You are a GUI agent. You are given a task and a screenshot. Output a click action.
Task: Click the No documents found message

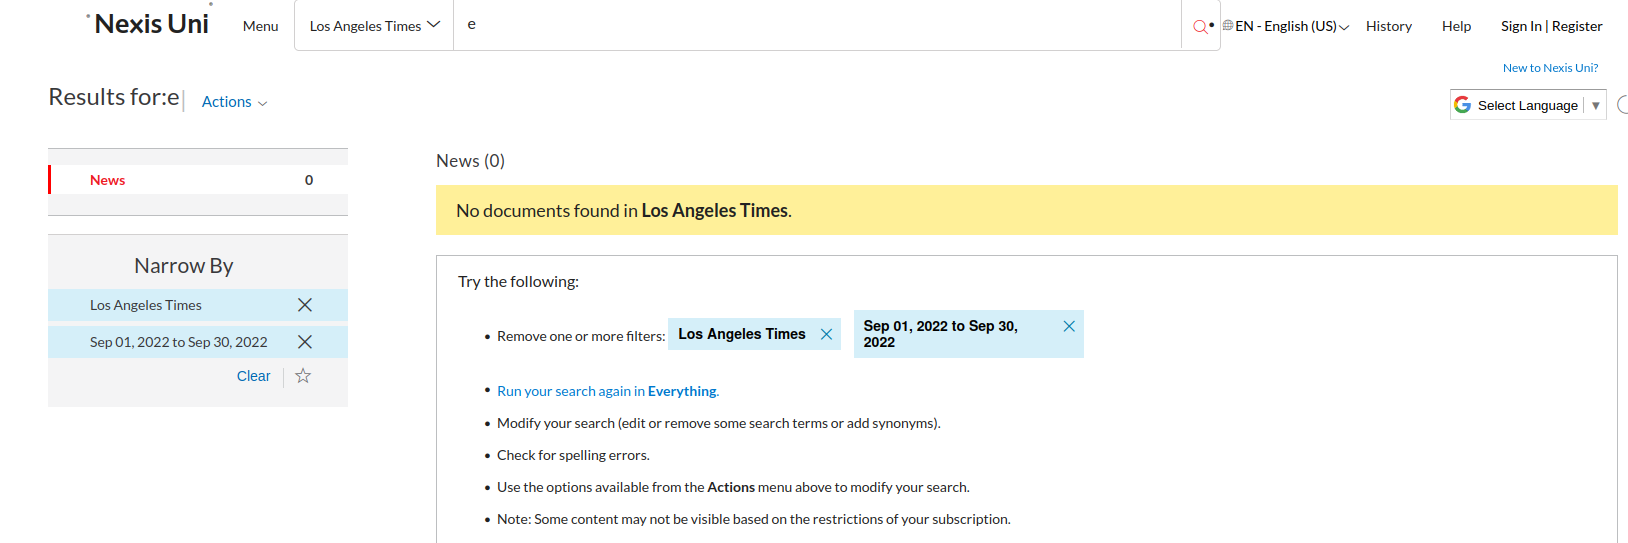click(1026, 210)
